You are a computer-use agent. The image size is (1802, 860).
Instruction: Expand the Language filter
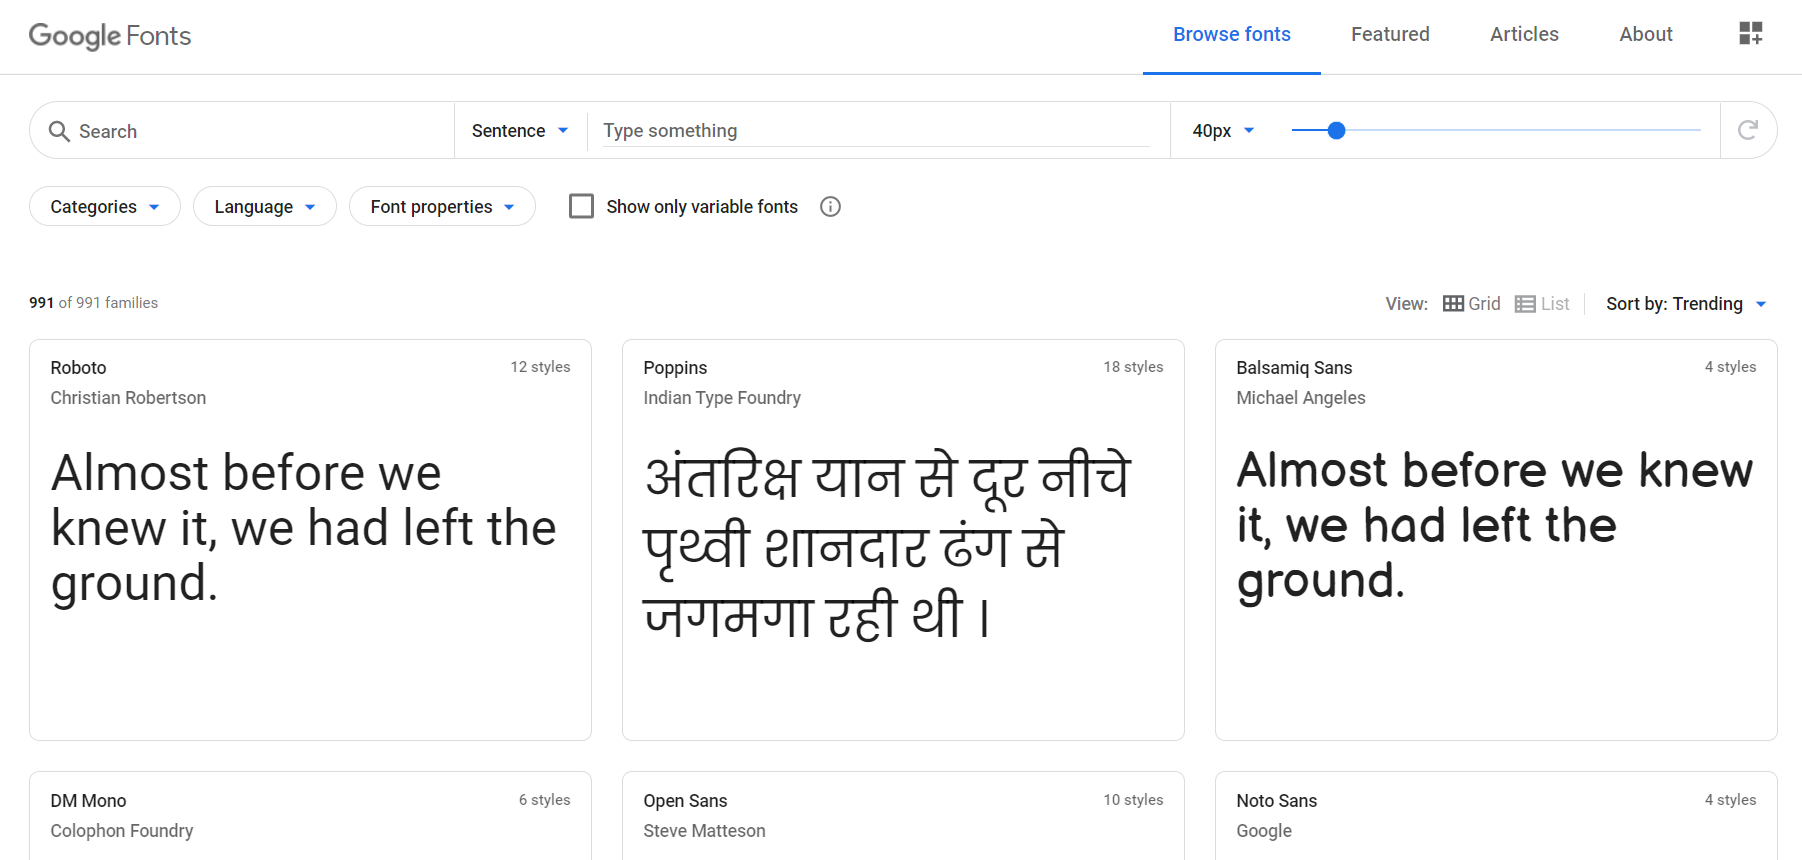(265, 207)
